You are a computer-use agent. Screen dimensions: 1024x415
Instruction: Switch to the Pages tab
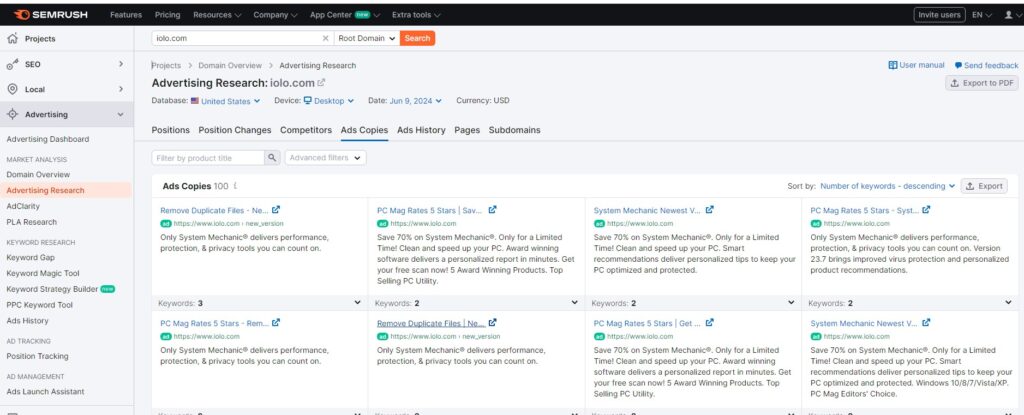pos(468,130)
